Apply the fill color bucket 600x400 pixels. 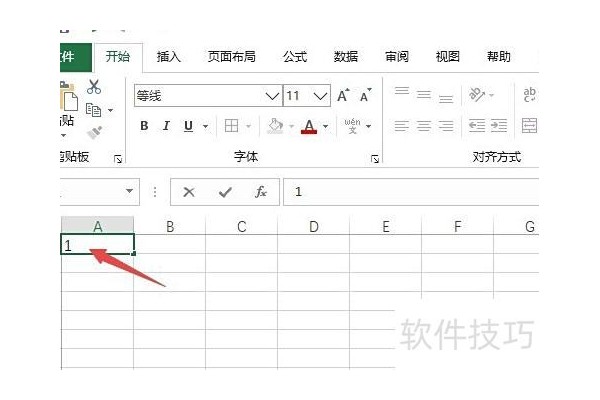pyautogui.click(x=275, y=126)
